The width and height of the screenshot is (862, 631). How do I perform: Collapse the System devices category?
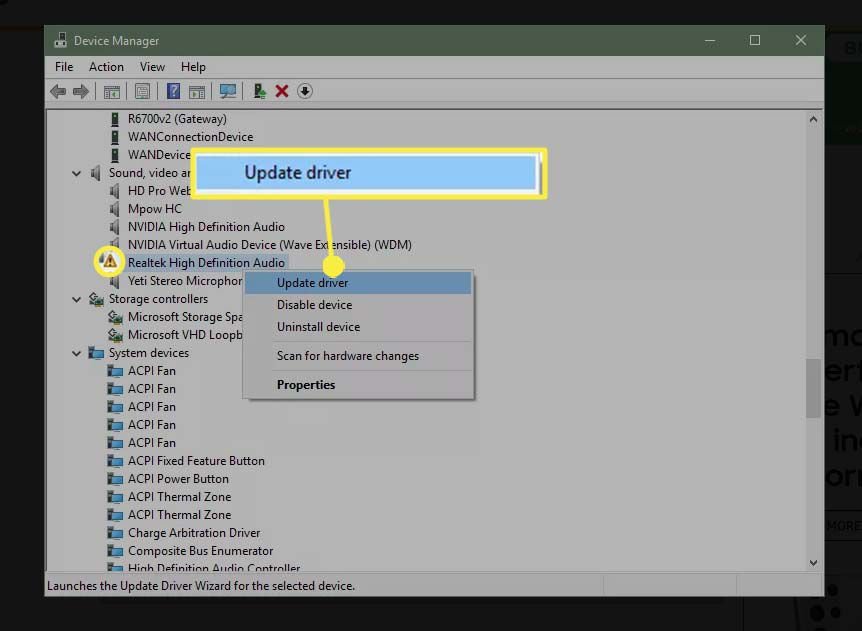click(x=76, y=353)
